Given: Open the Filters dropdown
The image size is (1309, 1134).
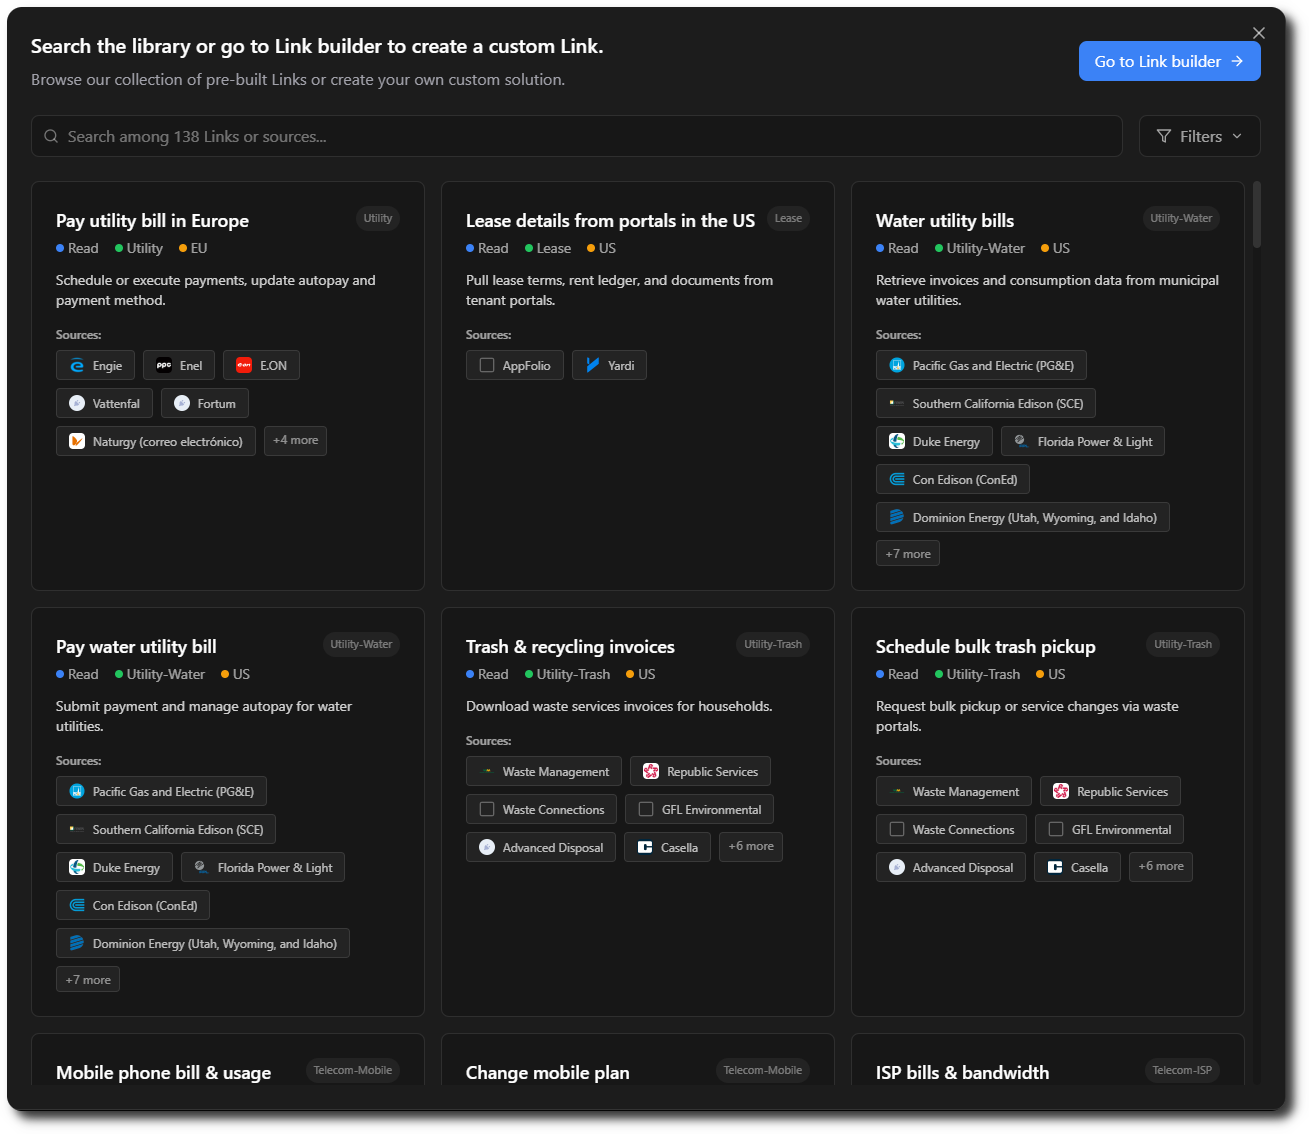Looking at the screenshot, I should [1199, 137].
